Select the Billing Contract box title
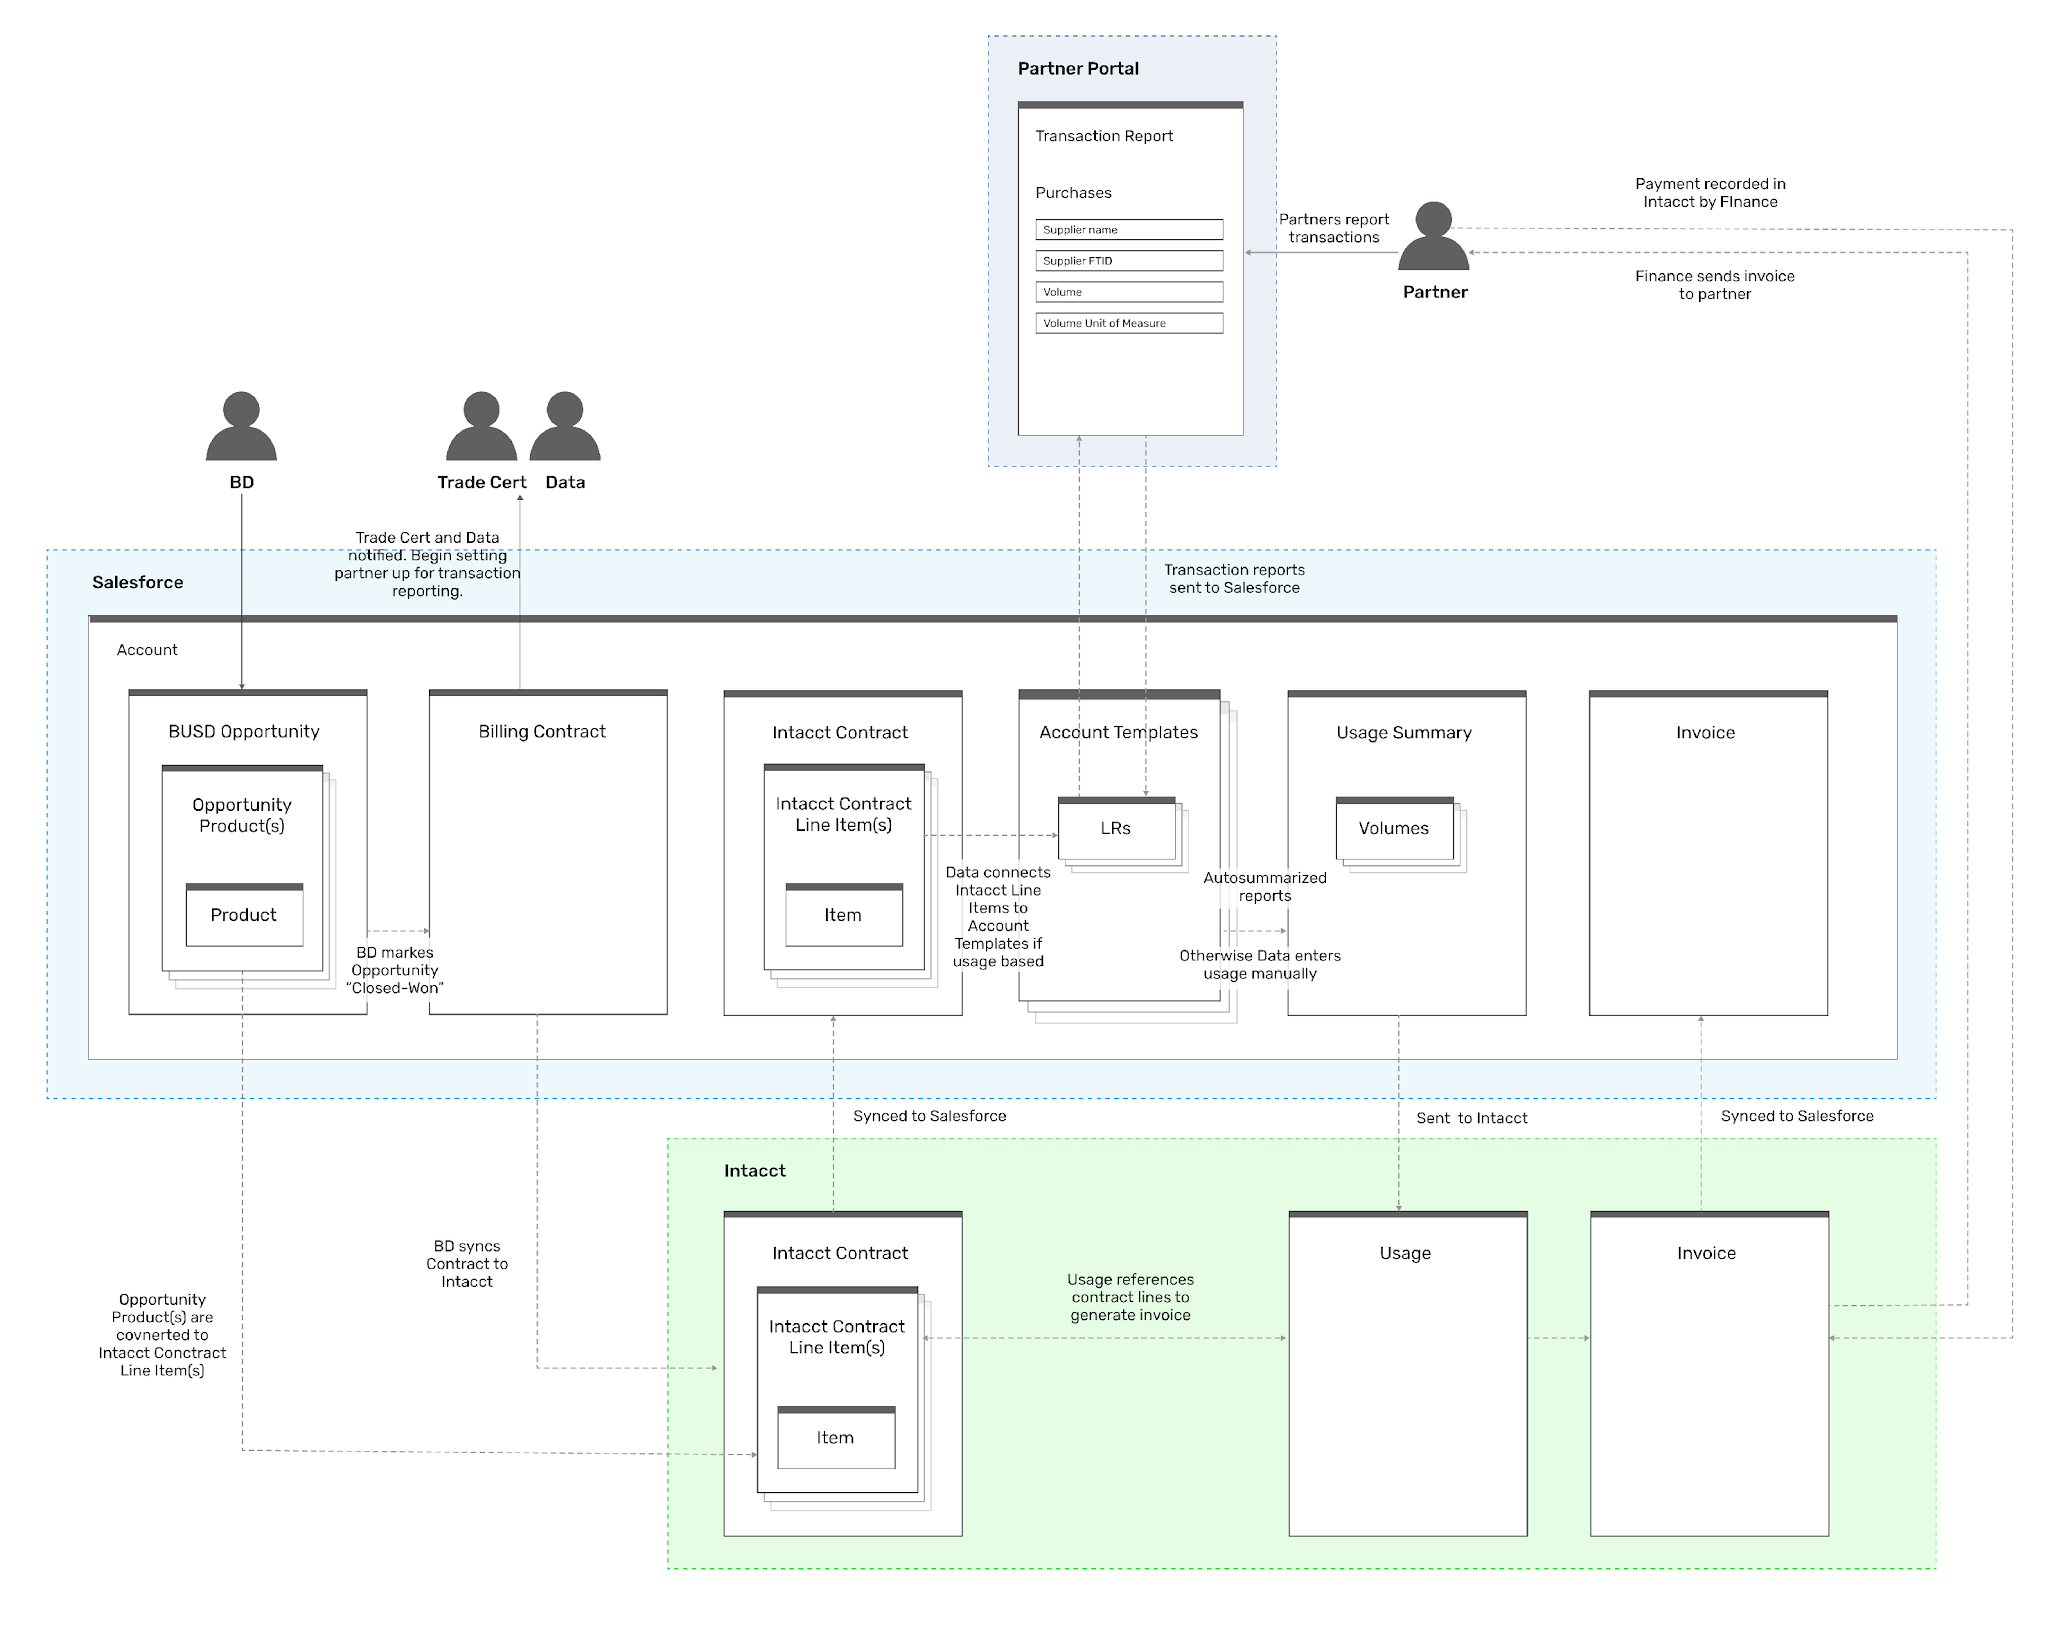The image size is (2048, 1645). point(542,732)
